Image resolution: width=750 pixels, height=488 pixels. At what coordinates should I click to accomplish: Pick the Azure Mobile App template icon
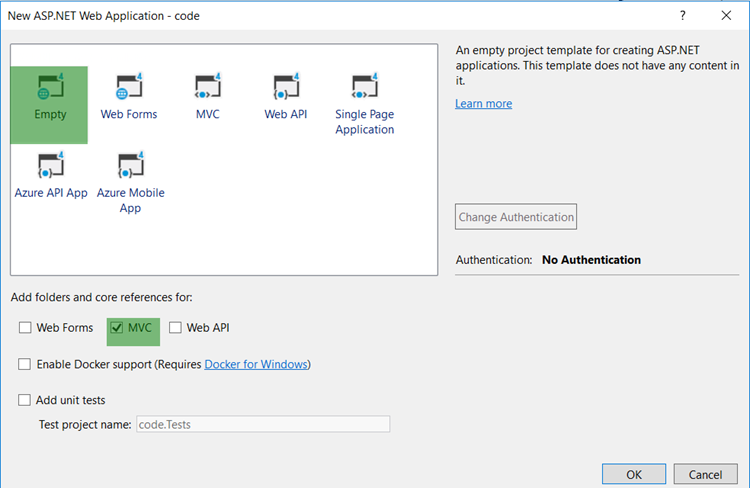point(130,165)
